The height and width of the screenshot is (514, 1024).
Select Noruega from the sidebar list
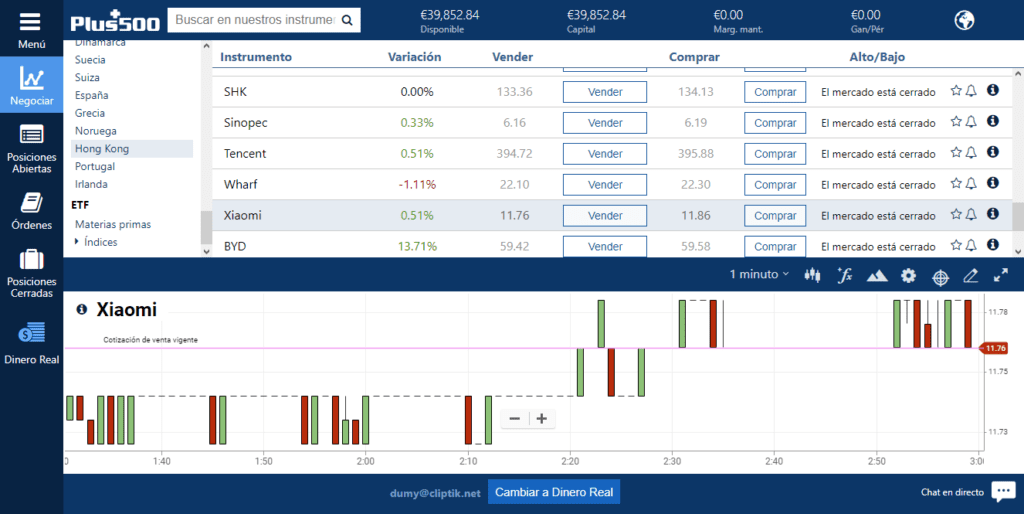[x=95, y=131]
